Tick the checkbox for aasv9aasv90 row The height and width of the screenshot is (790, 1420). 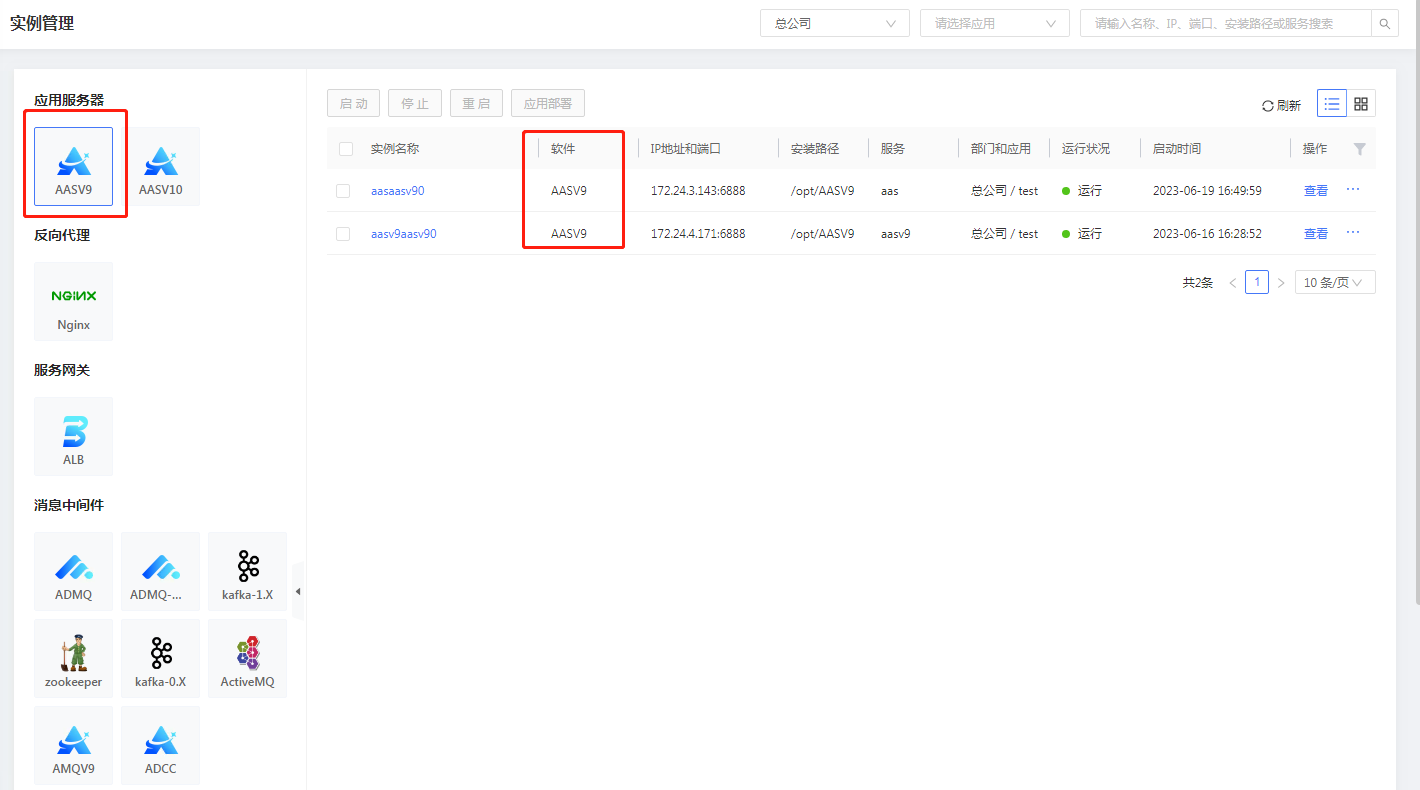tap(344, 234)
